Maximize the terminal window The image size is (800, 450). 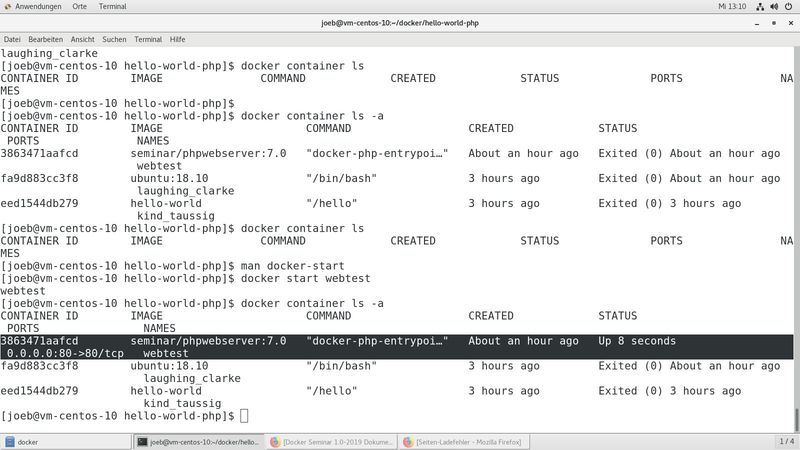(773, 23)
